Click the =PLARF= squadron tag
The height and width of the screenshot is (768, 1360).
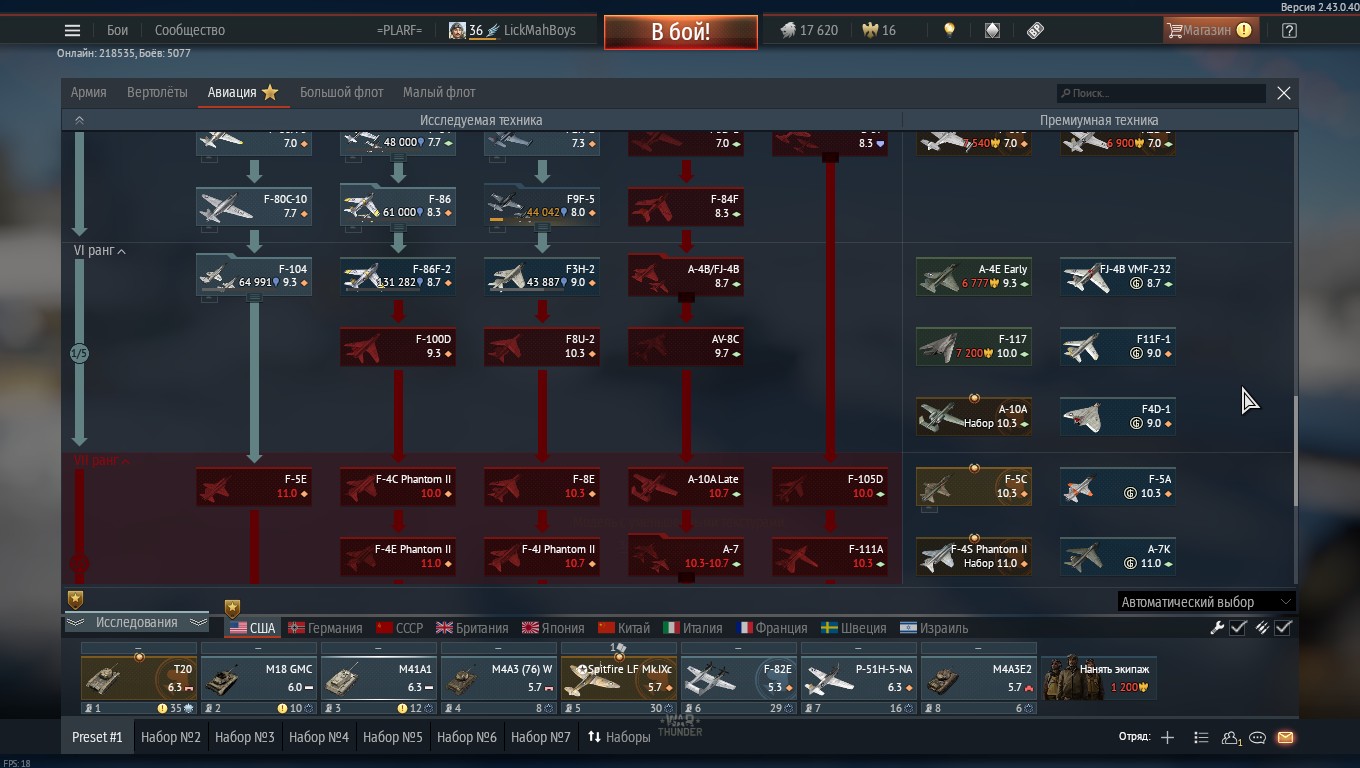coord(399,30)
